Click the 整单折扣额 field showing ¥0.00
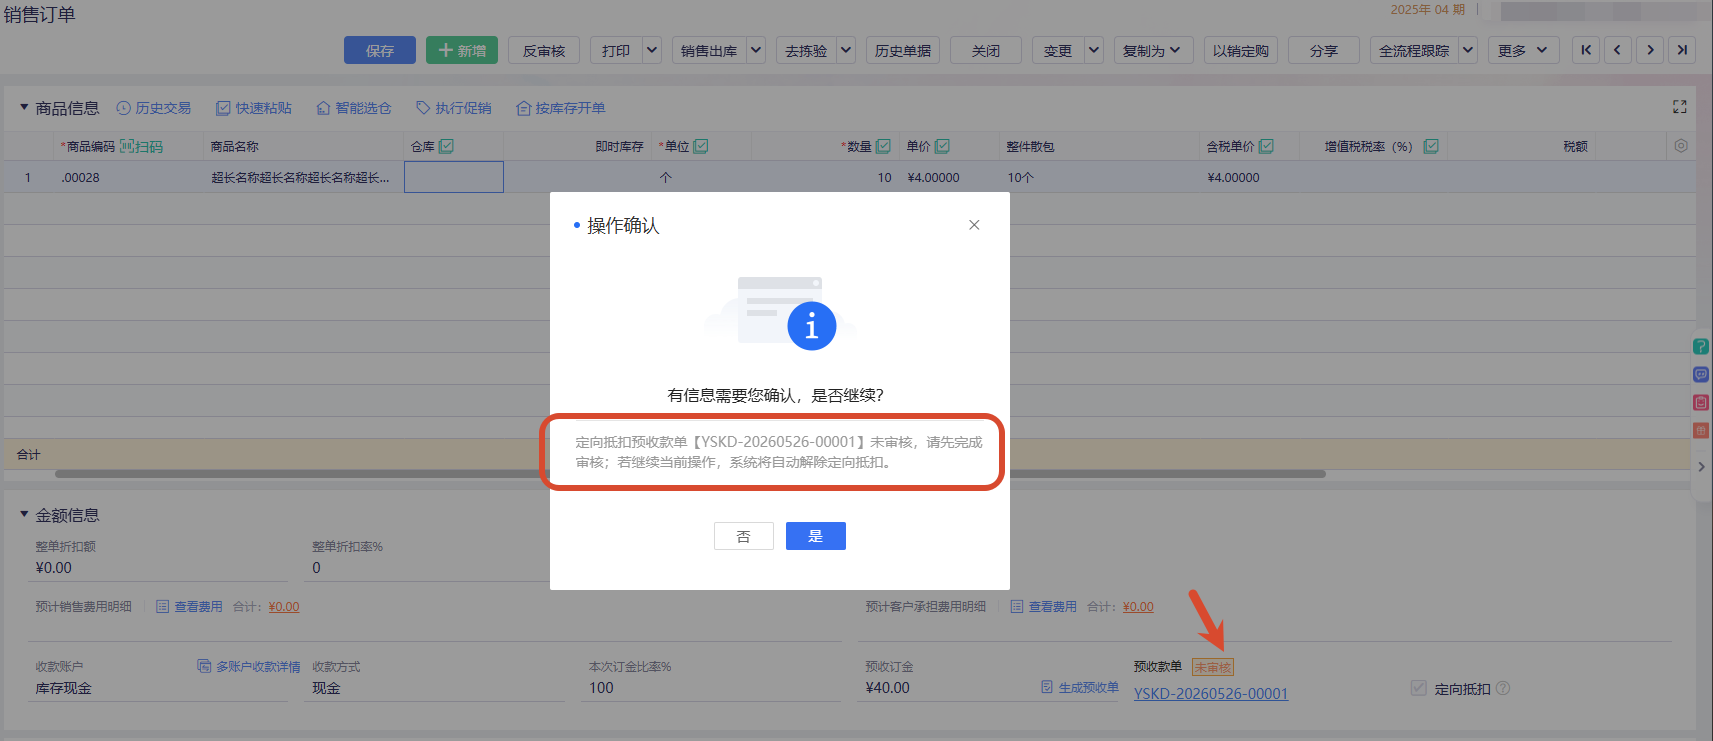Screen dimensions: 1713x741 [160, 568]
